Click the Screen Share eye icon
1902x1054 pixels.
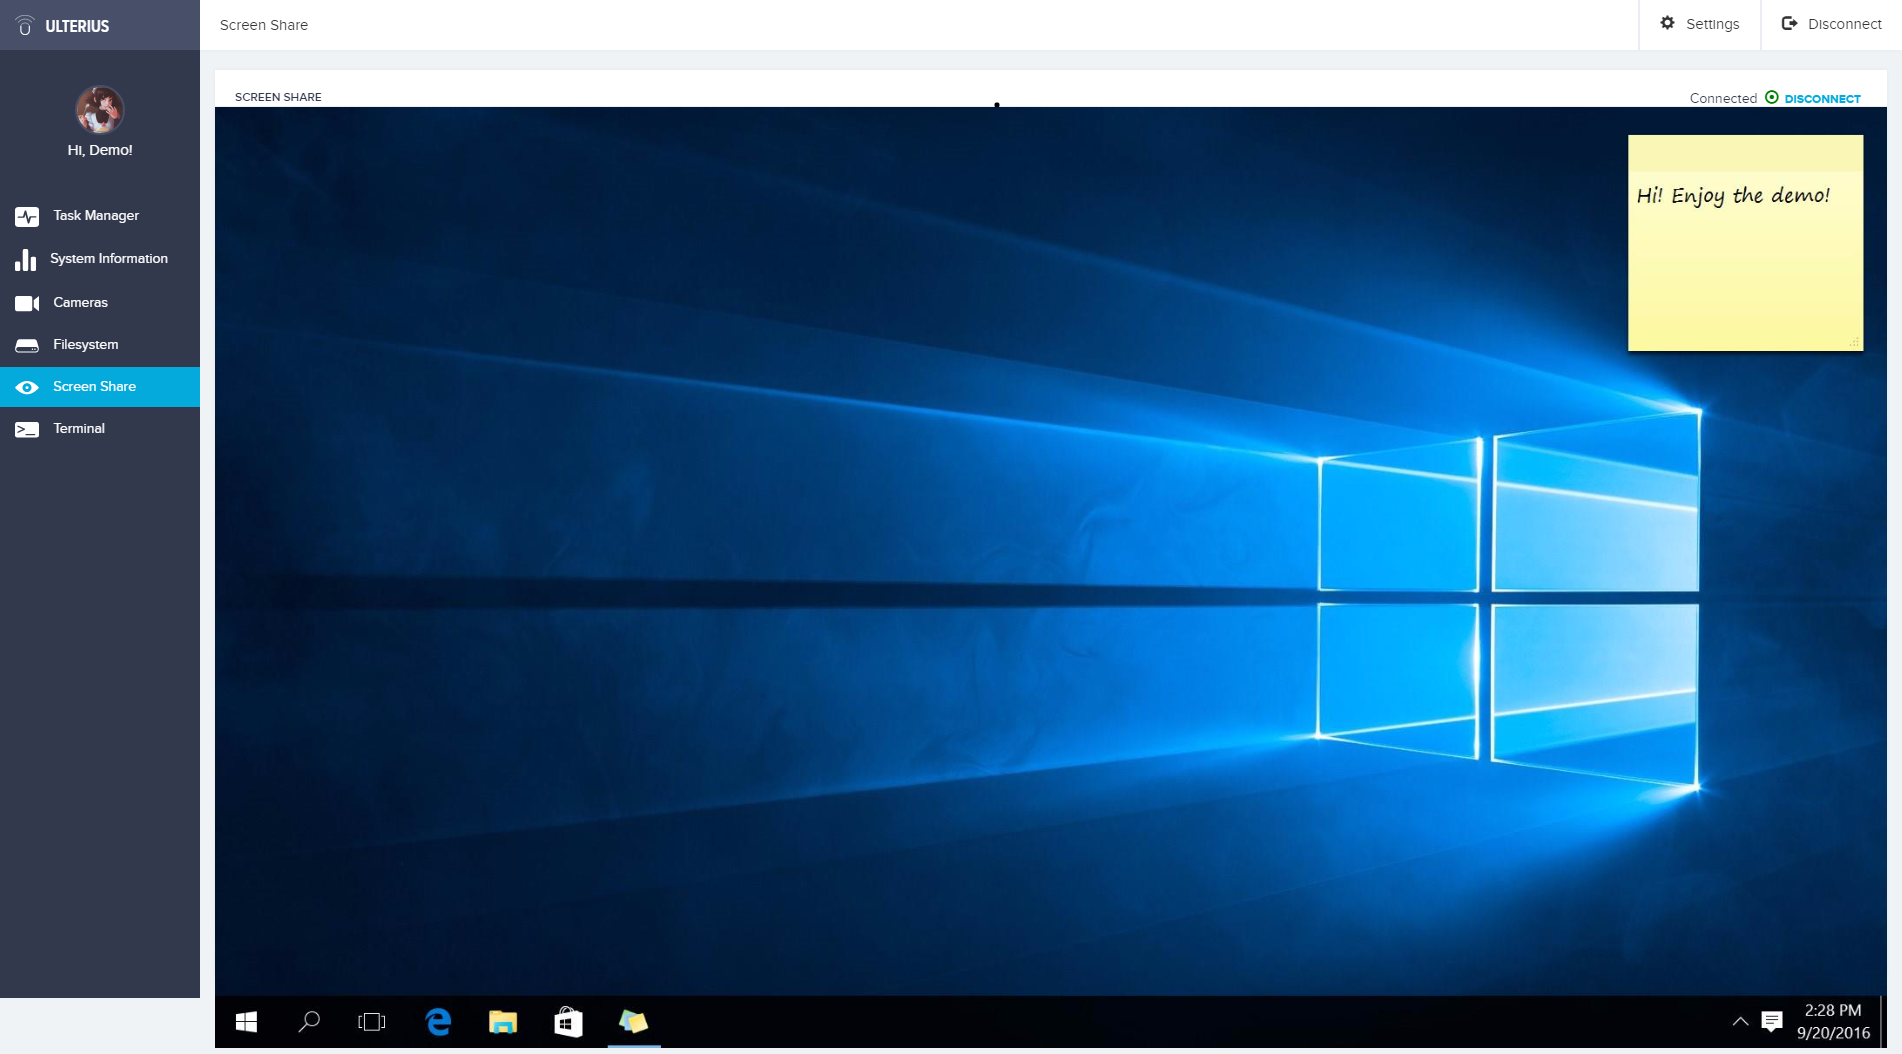27,387
